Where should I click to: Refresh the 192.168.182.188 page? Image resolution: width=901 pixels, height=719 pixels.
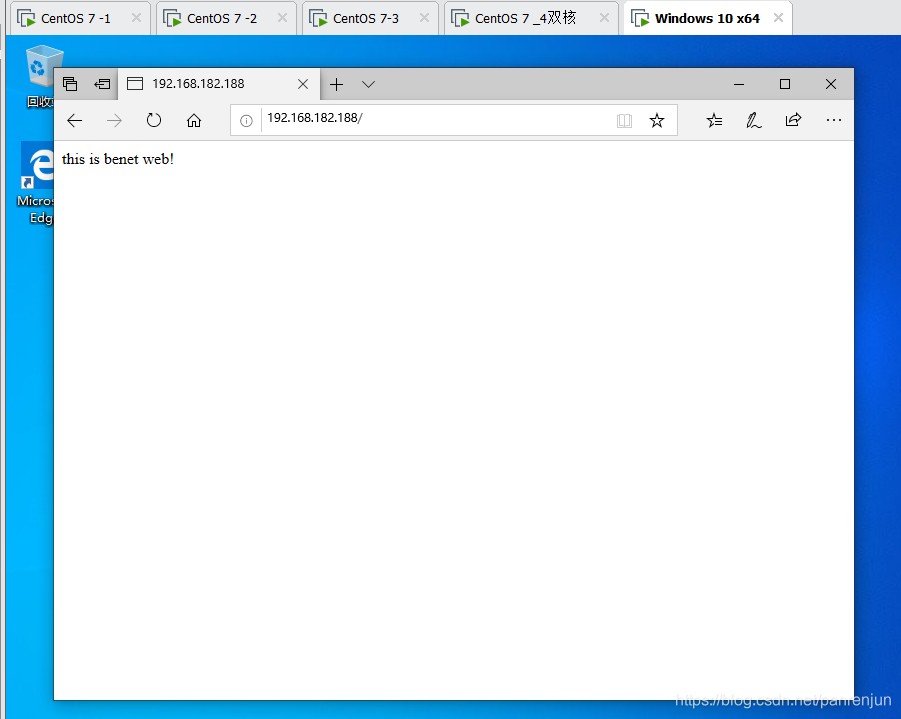tap(153, 121)
